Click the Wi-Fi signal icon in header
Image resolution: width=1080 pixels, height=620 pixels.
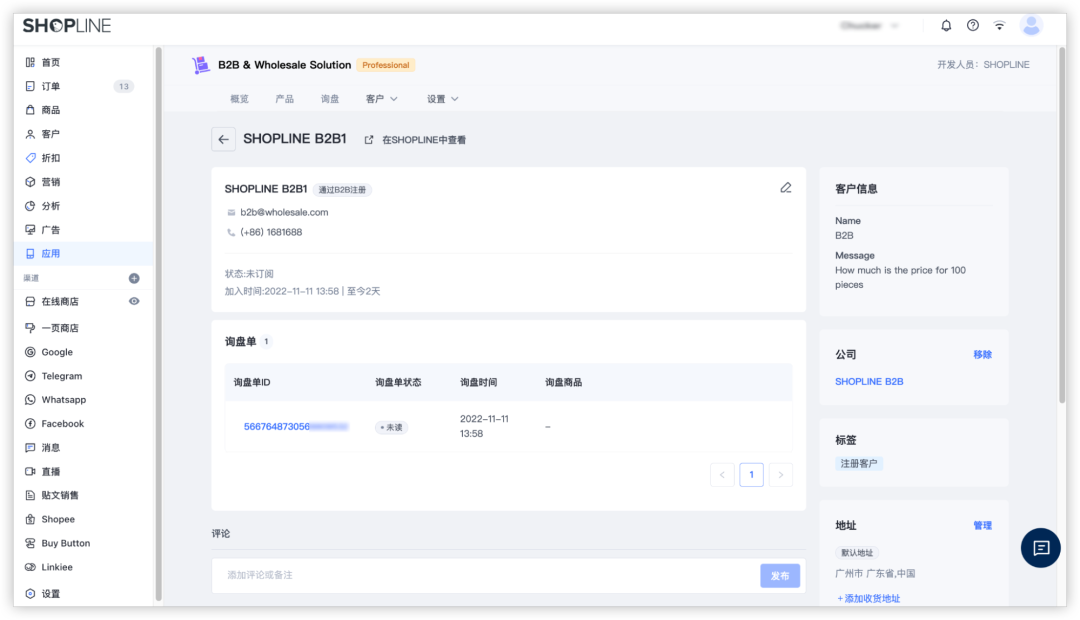[x=999, y=25]
